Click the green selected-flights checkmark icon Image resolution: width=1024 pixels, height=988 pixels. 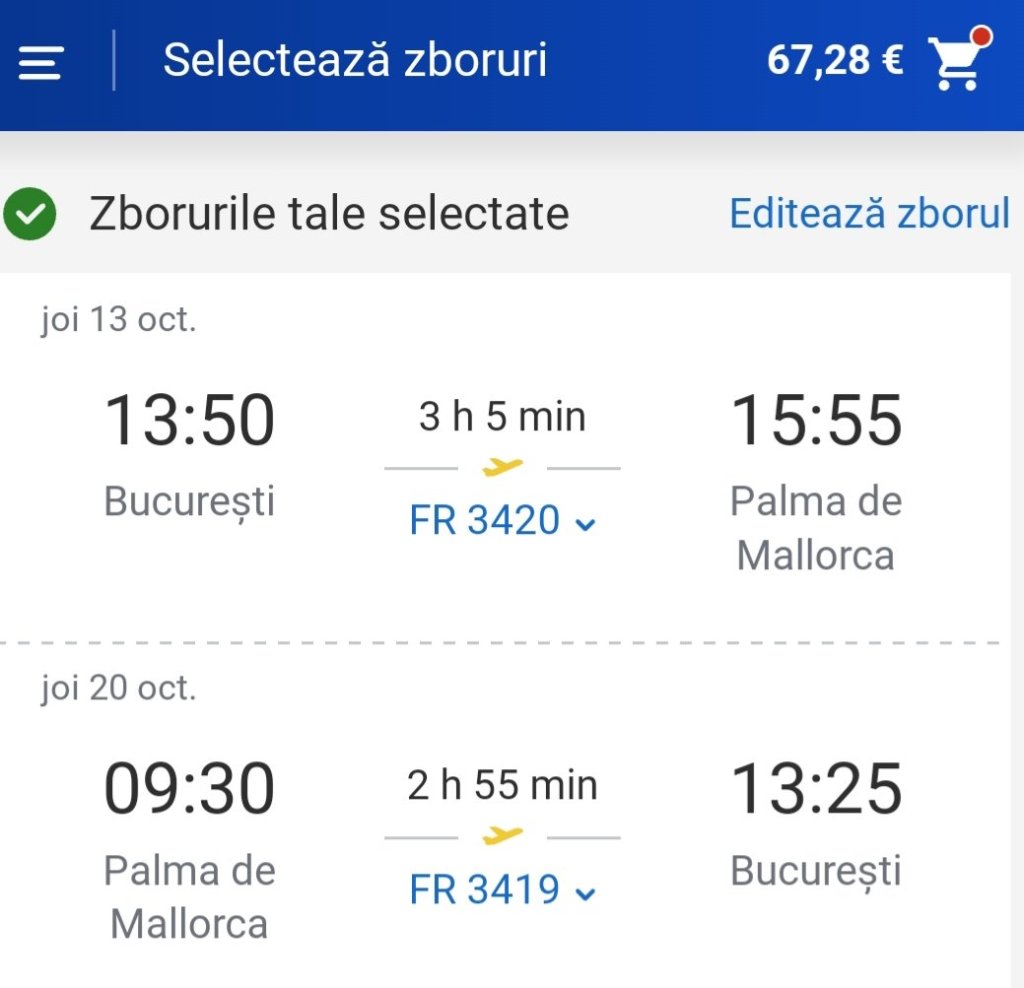[29, 214]
